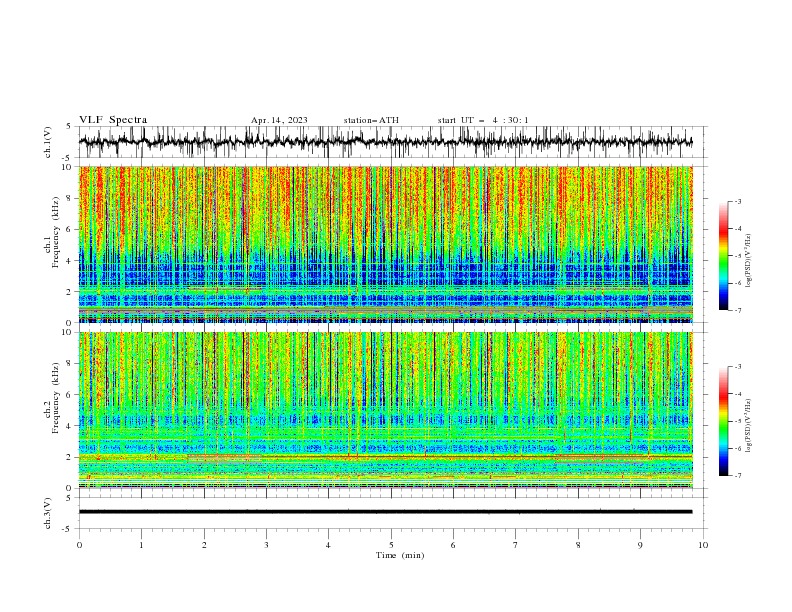Click the "ch.1(V)" waveform axis label
The width and height of the screenshot is (792, 612).
[x=48, y=142]
